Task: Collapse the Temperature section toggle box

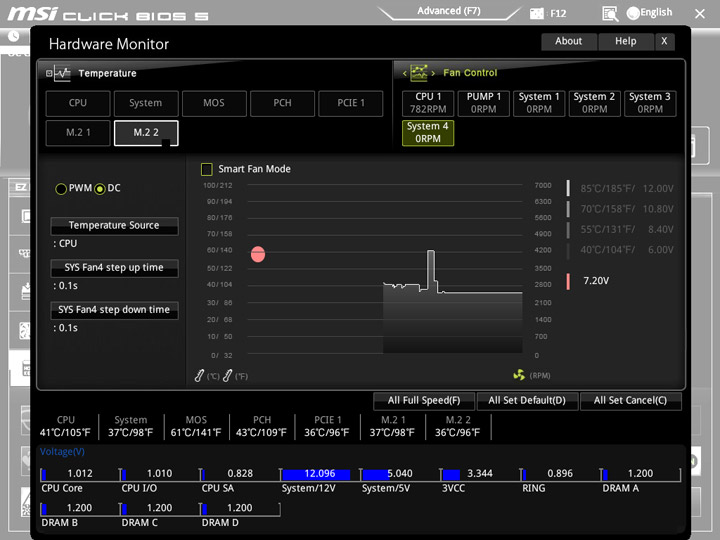Action: point(49,73)
